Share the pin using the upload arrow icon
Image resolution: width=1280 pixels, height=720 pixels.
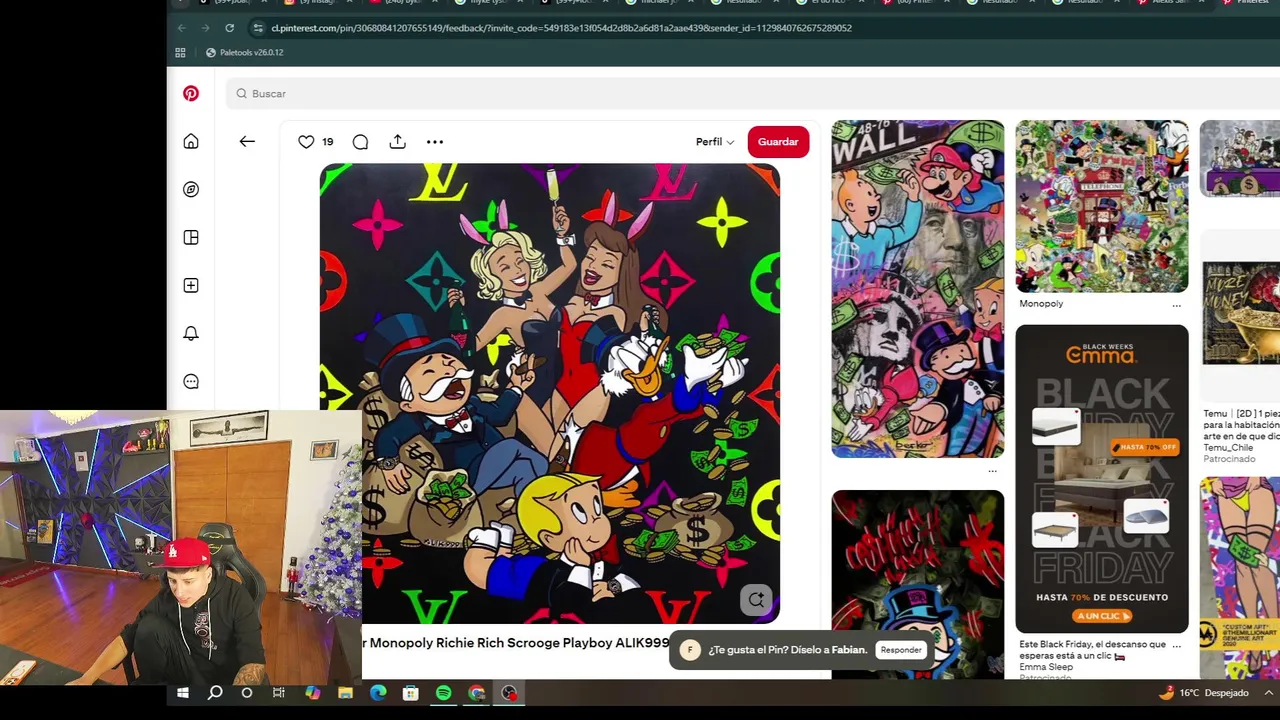[x=397, y=142]
